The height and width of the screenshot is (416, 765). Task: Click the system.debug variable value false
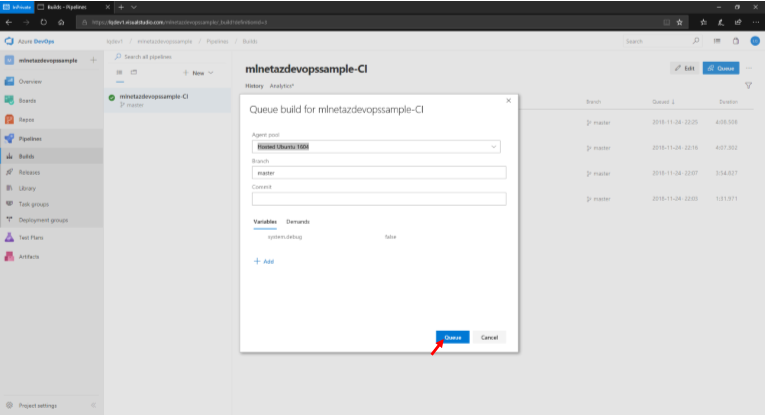(390, 237)
